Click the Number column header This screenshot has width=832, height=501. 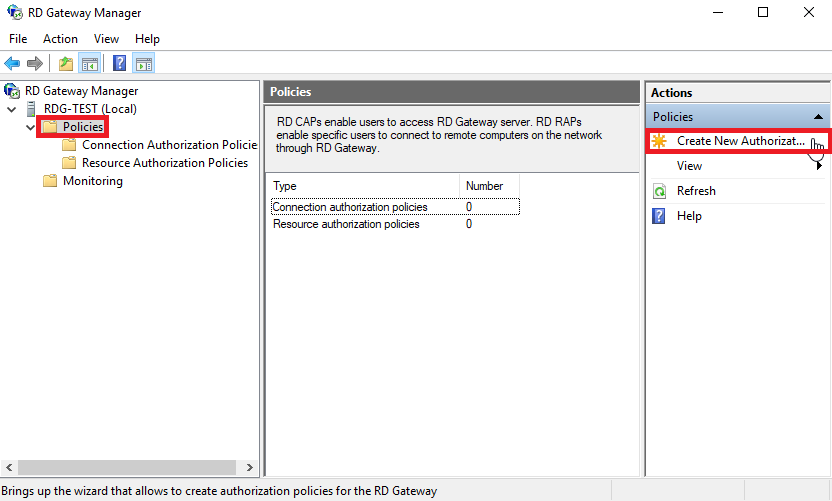coord(490,186)
